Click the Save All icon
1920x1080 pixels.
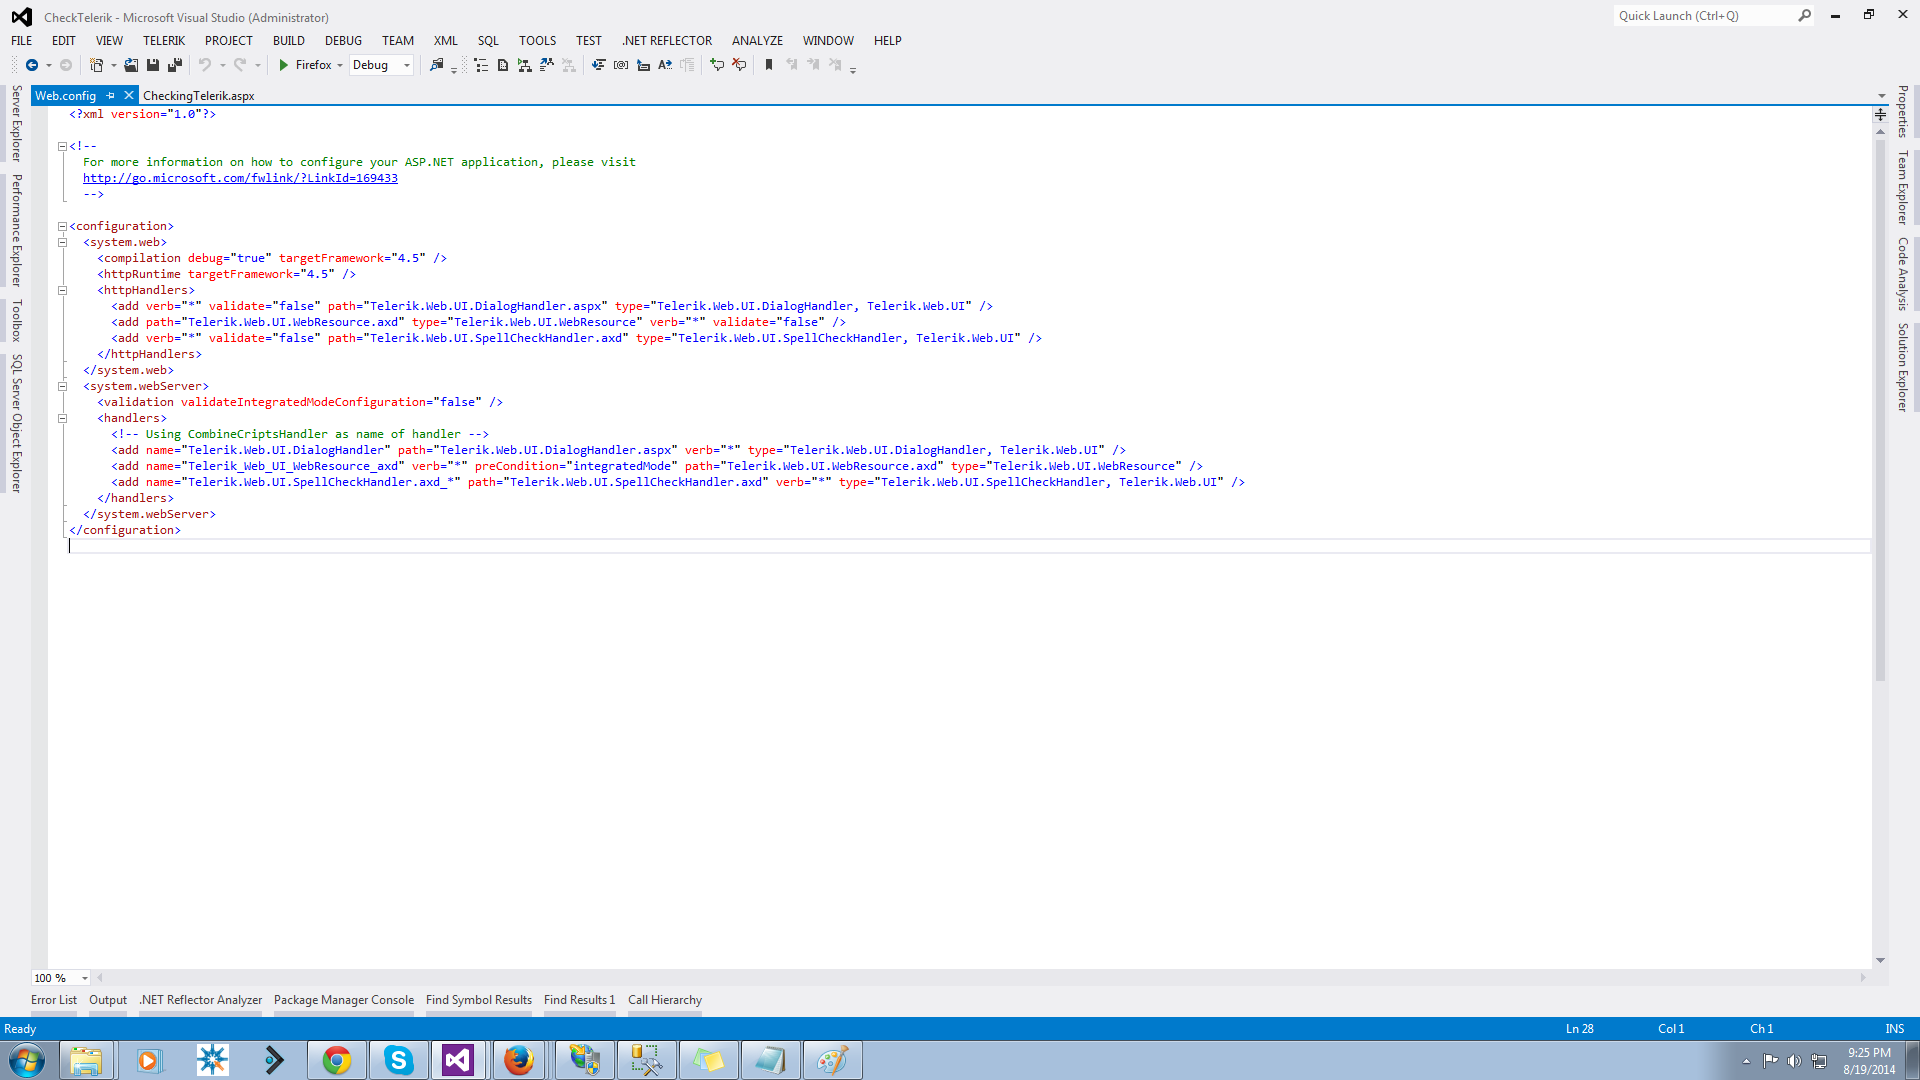click(x=175, y=65)
